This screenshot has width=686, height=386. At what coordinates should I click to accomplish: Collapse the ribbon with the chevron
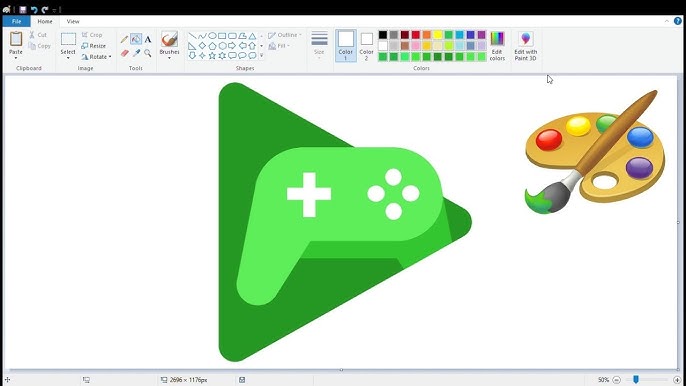[x=666, y=21]
